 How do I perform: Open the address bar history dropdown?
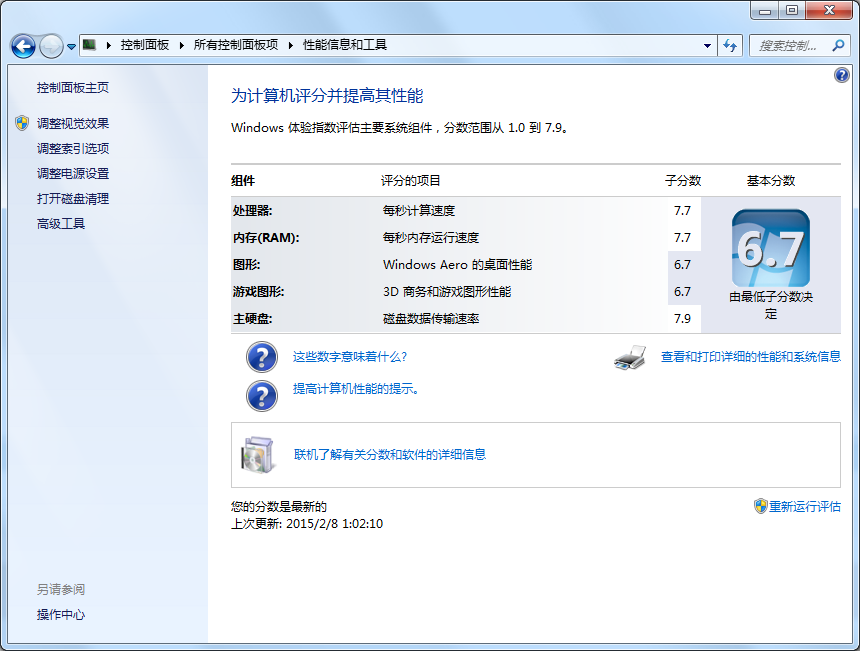708,46
